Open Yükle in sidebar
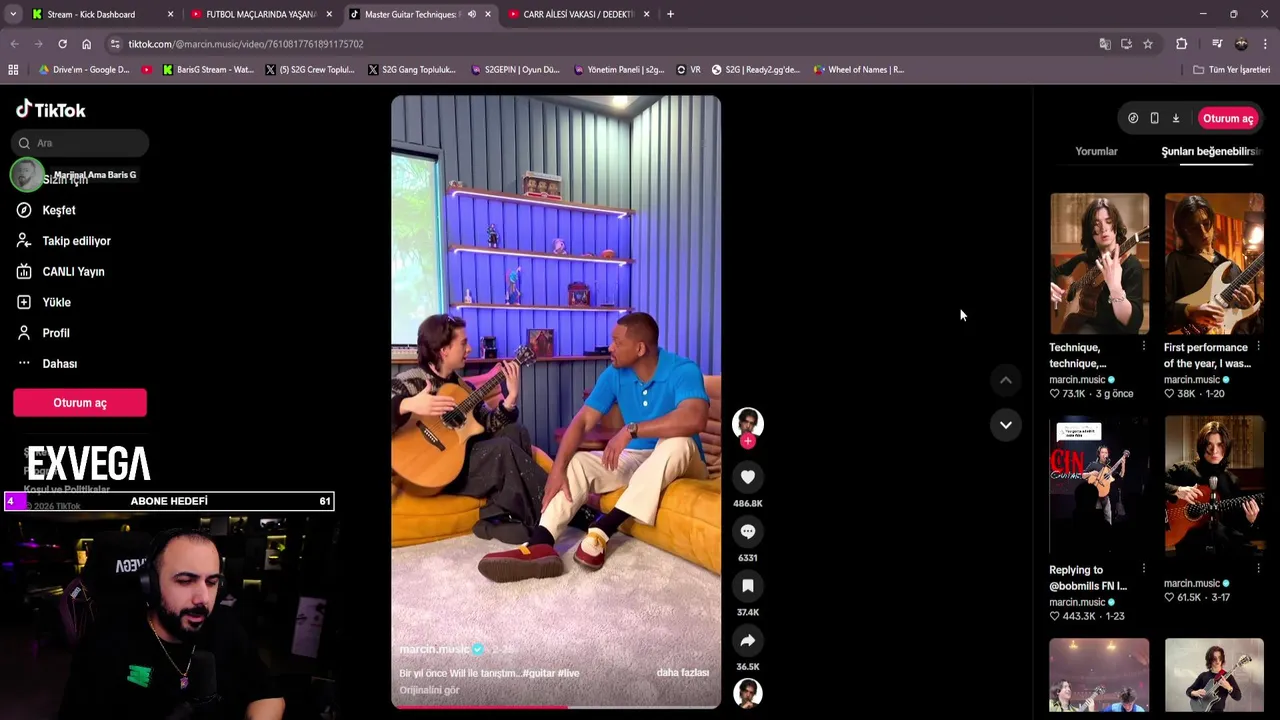 tap(43, 302)
